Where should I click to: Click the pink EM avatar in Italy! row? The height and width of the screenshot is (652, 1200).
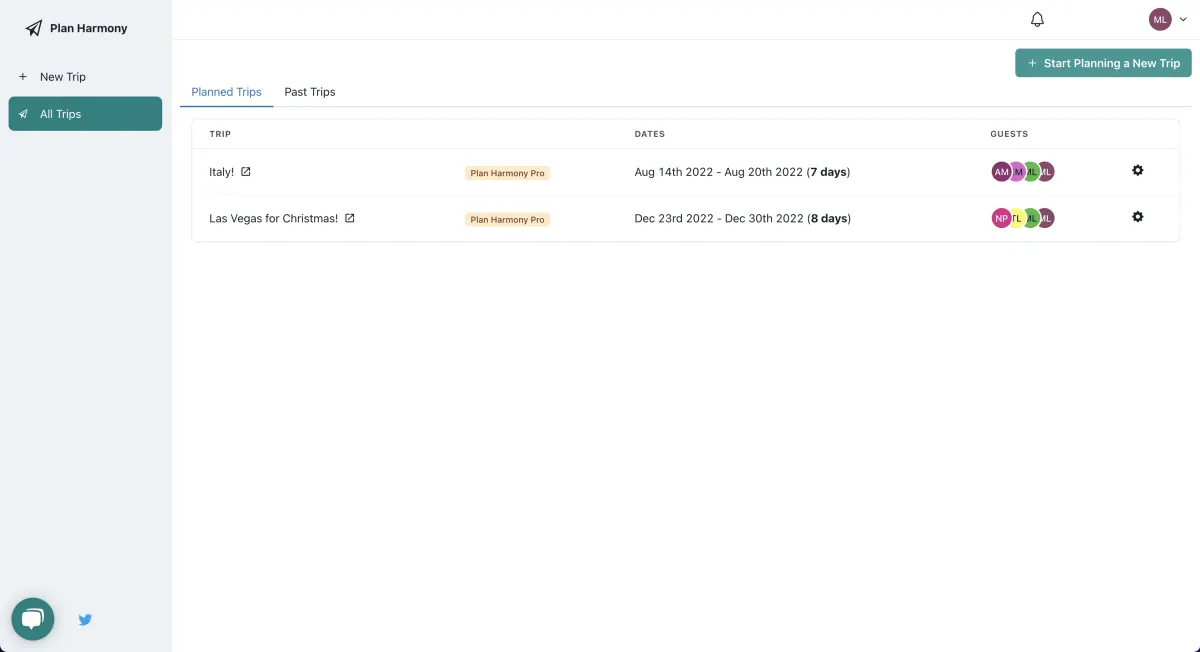pyautogui.click(x=1016, y=172)
